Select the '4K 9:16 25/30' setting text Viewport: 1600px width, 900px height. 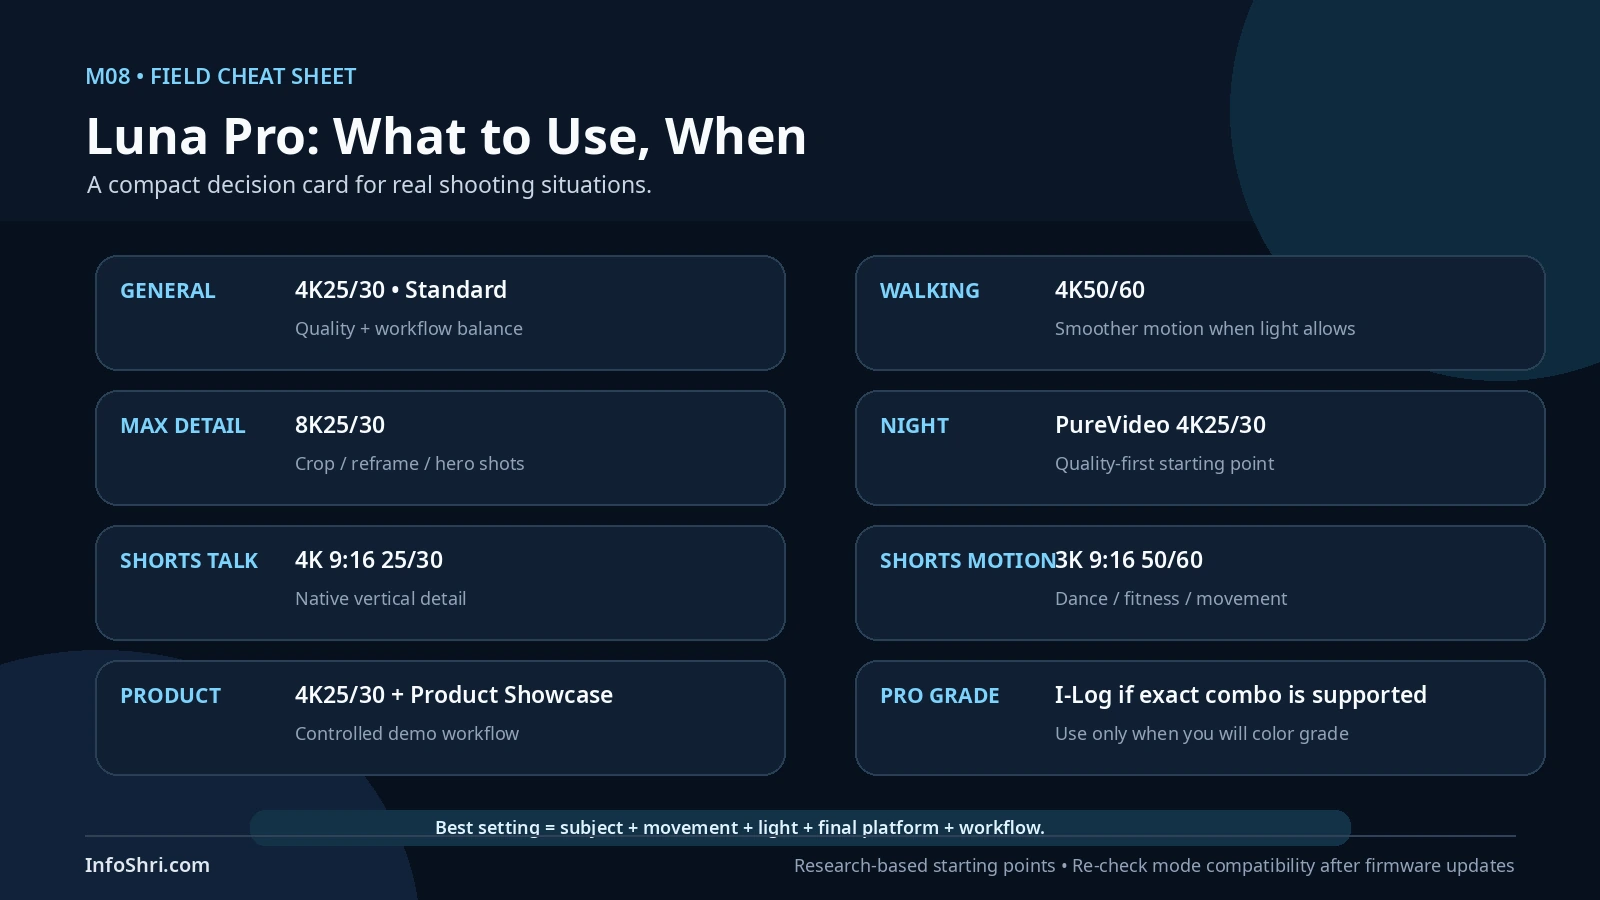click(369, 560)
